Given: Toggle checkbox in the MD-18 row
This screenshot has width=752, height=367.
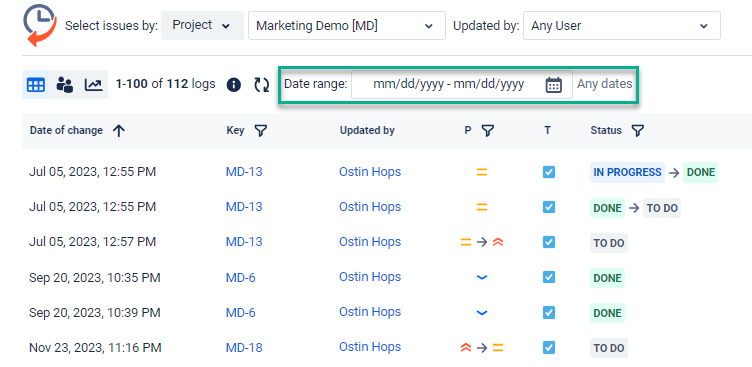Looking at the screenshot, I should pos(549,347).
